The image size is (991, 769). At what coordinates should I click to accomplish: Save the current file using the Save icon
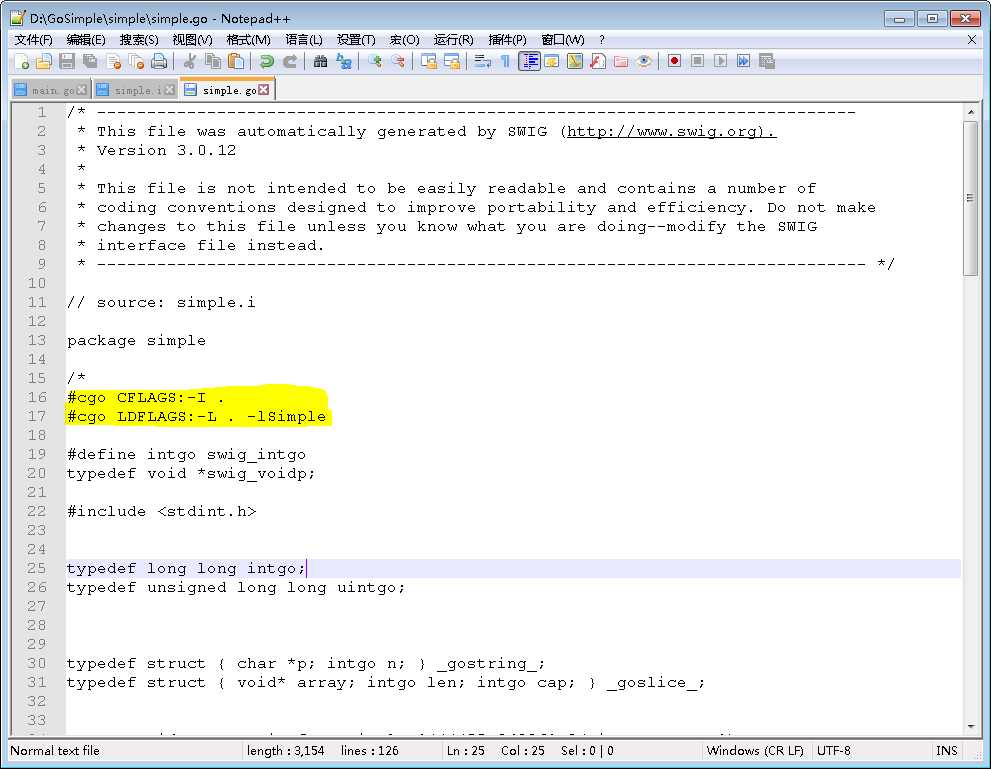pyautogui.click(x=67, y=61)
